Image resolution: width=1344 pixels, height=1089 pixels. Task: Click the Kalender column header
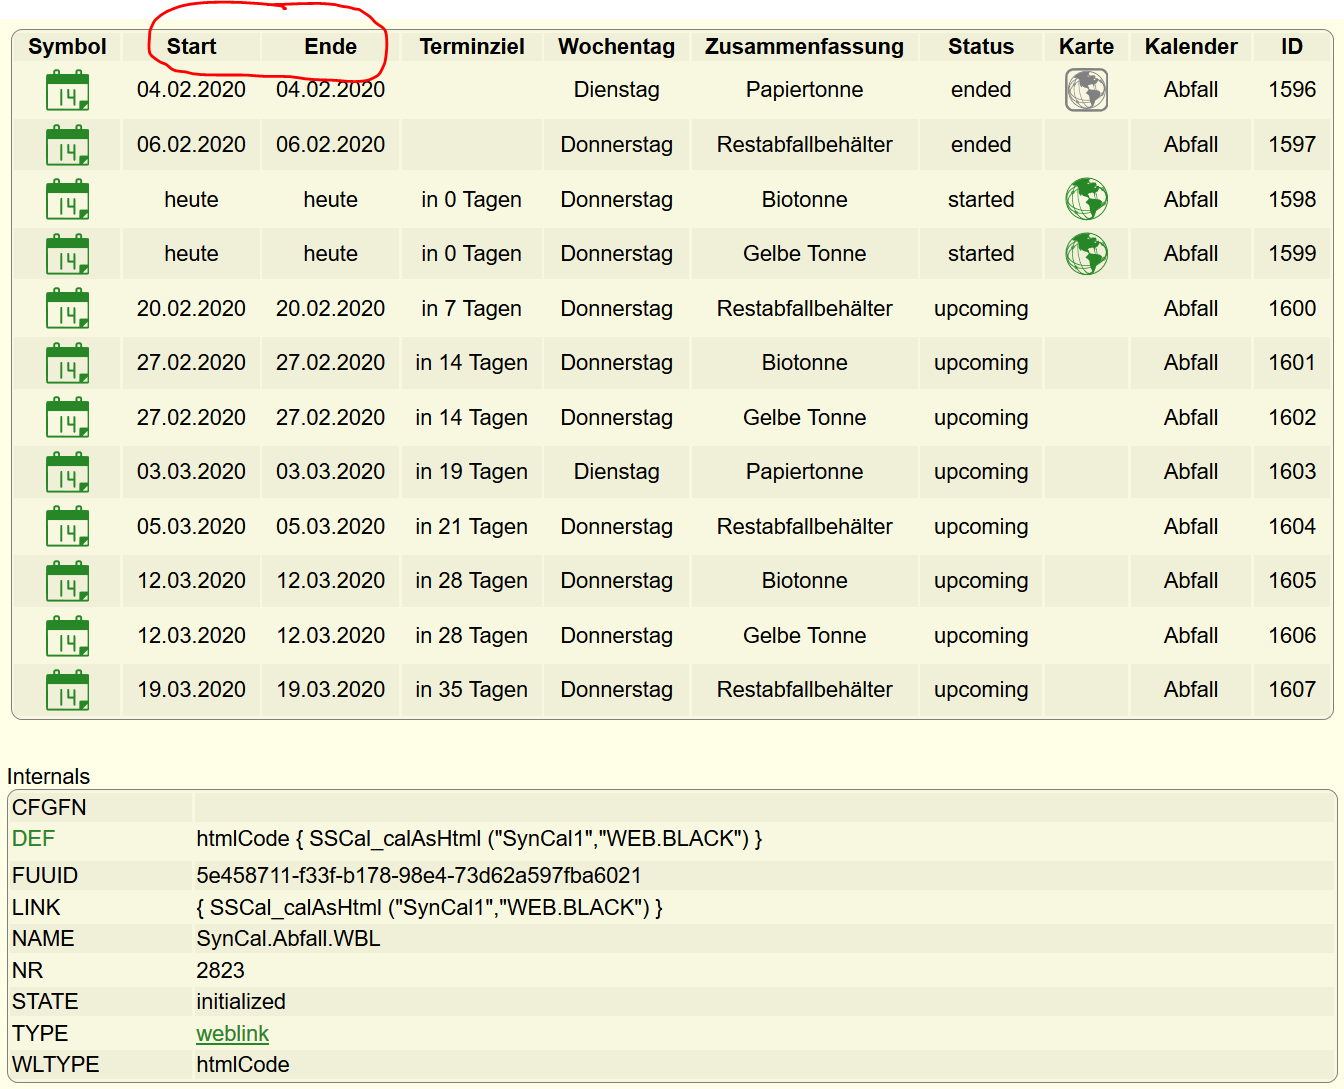click(1191, 46)
